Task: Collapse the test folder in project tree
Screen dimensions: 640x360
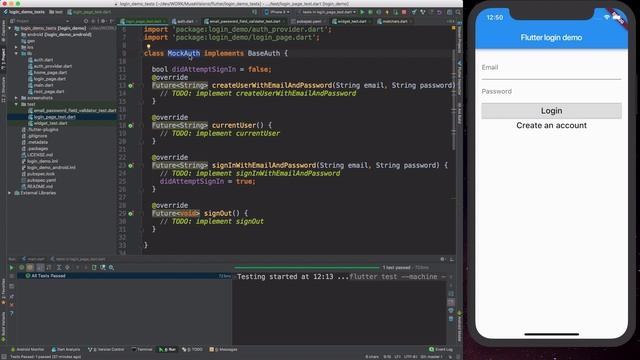Action: (x=16, y=104)
